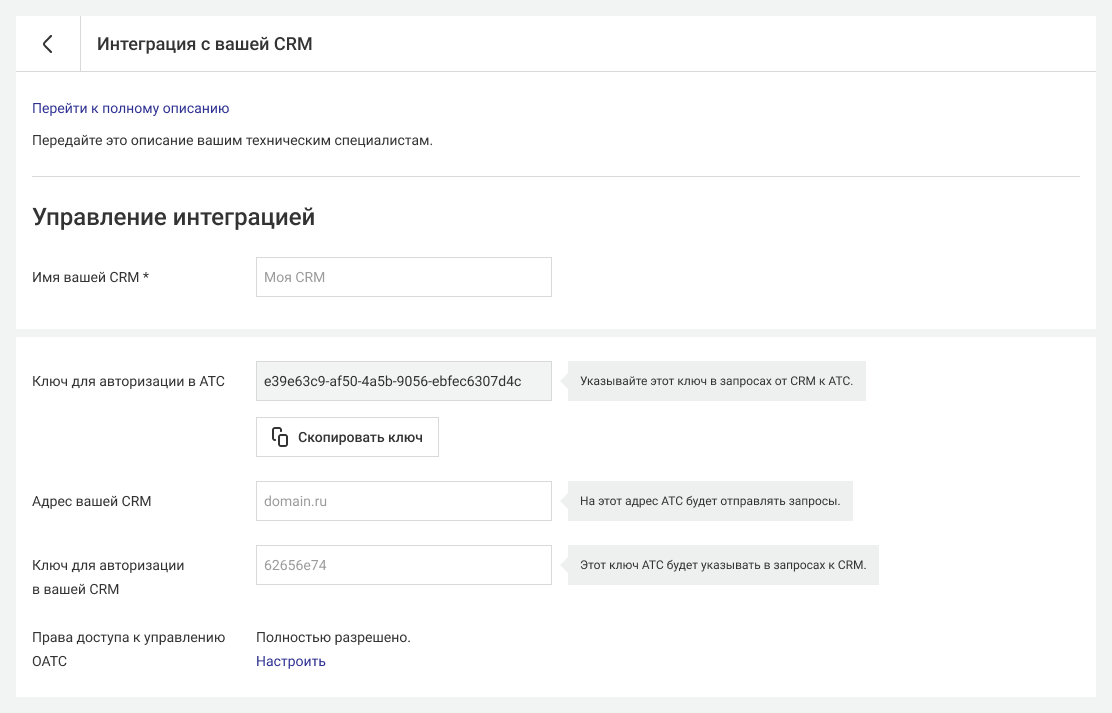Click the copy icon in Скопировать ключ
This screenshot has height=713, width=1112.
pyautogui.click(x=280, y=437)
